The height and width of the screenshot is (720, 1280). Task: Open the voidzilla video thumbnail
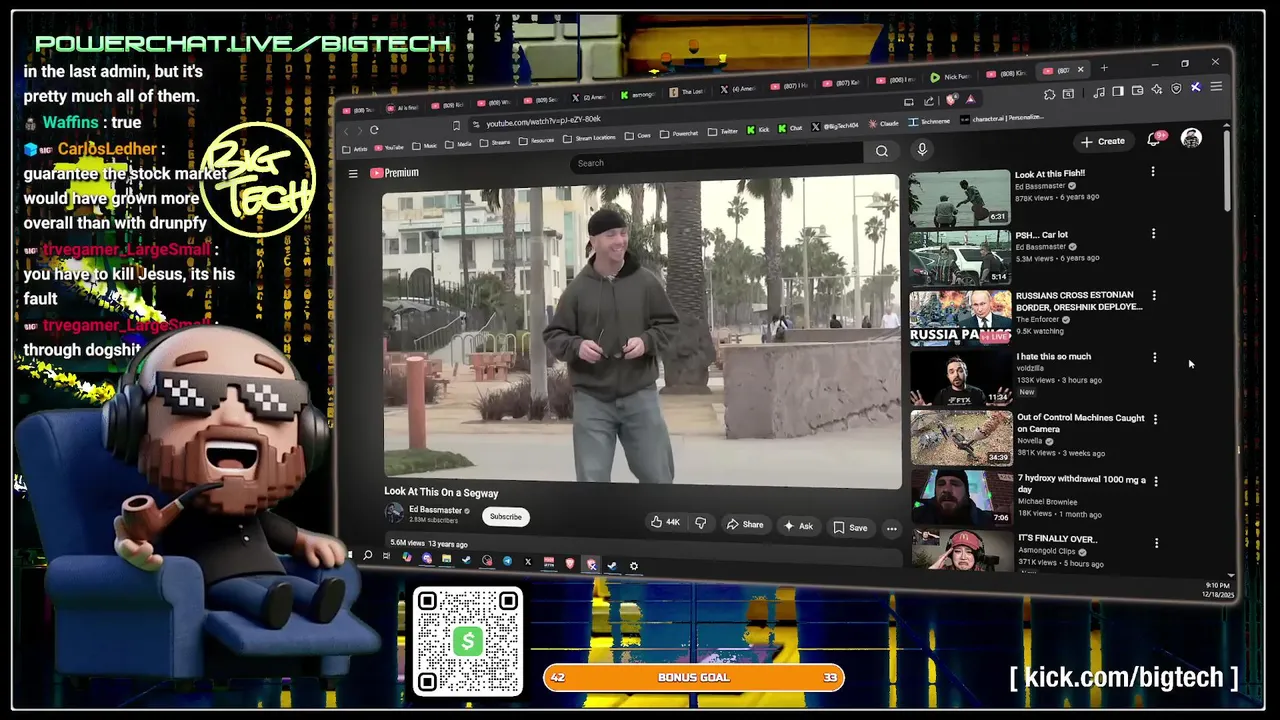tap(961, 378)
